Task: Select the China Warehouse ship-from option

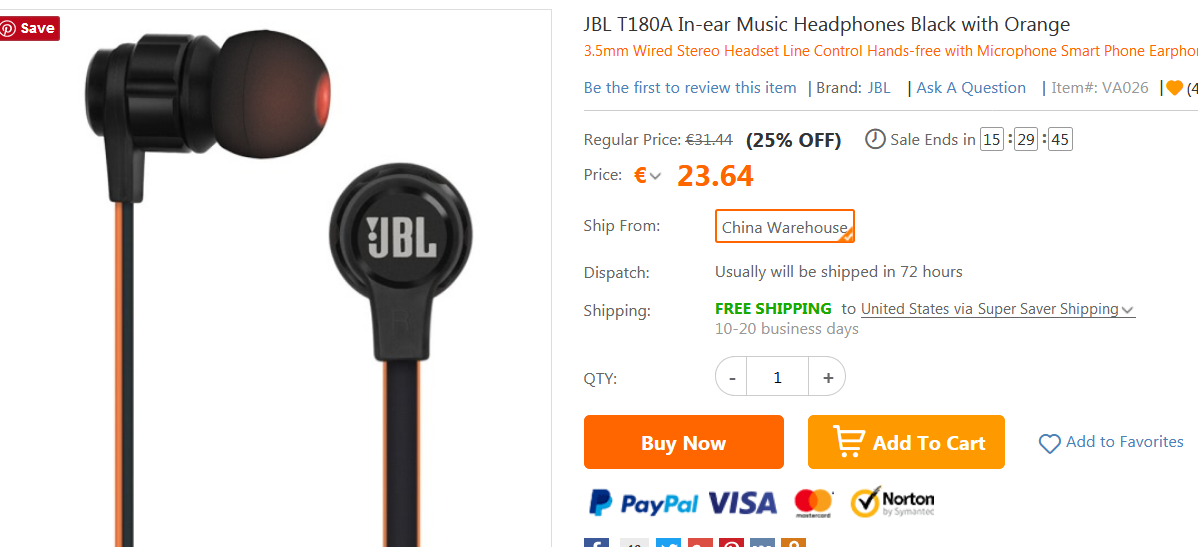Action: click(785, 226)
